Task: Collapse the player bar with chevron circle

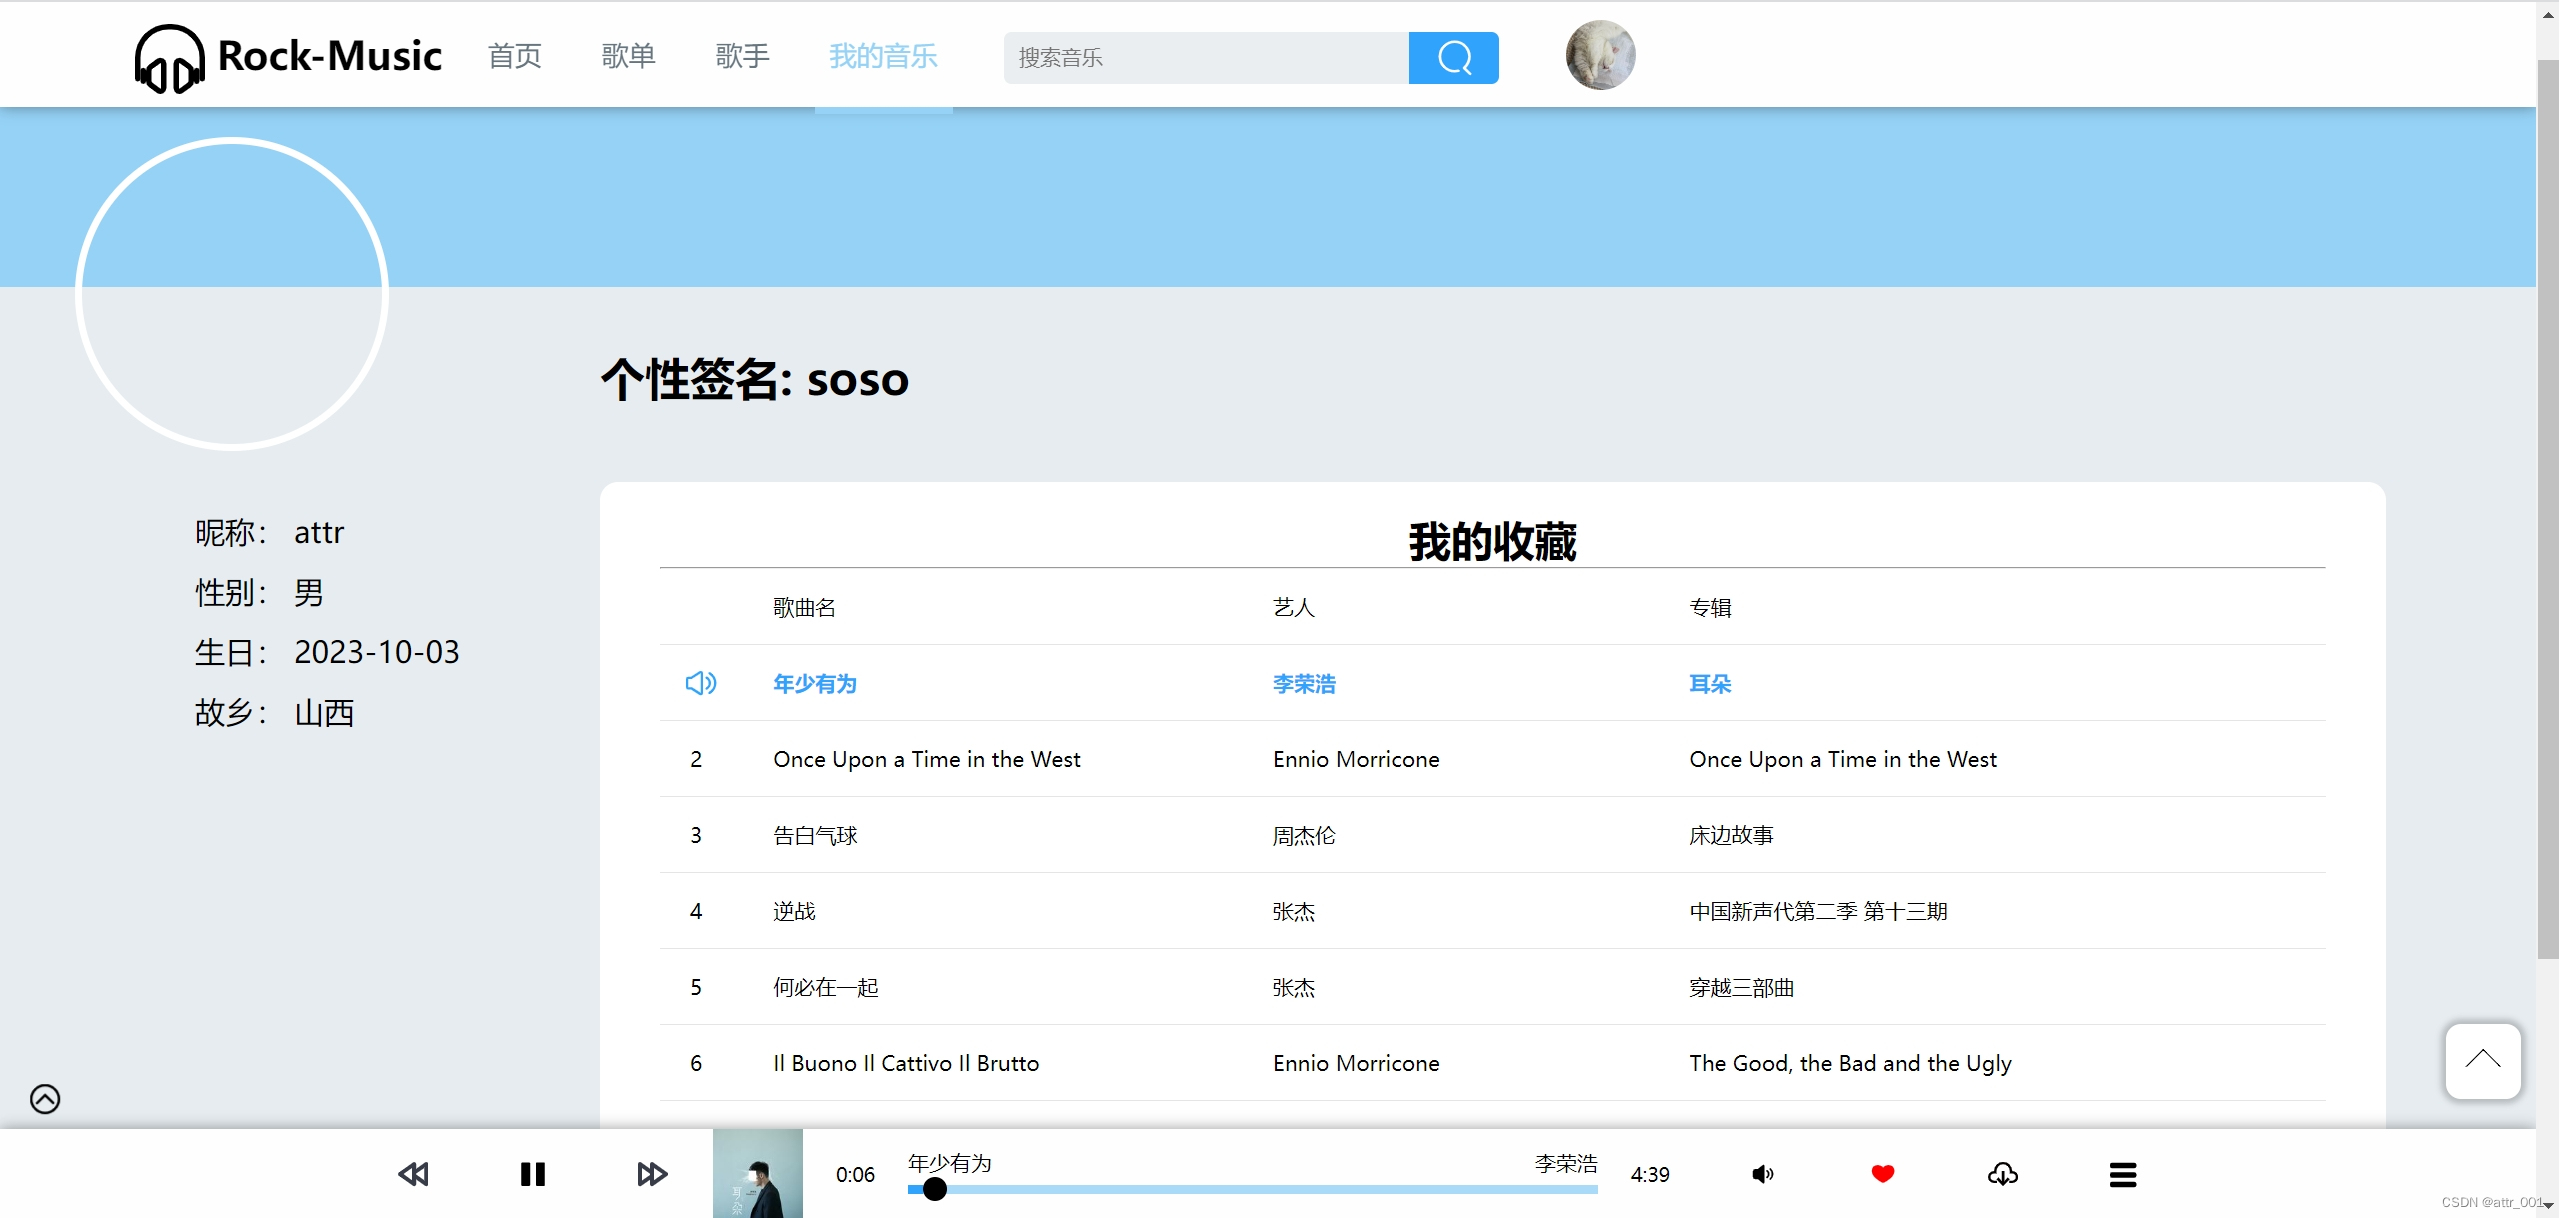Action: click(45, 1099)
